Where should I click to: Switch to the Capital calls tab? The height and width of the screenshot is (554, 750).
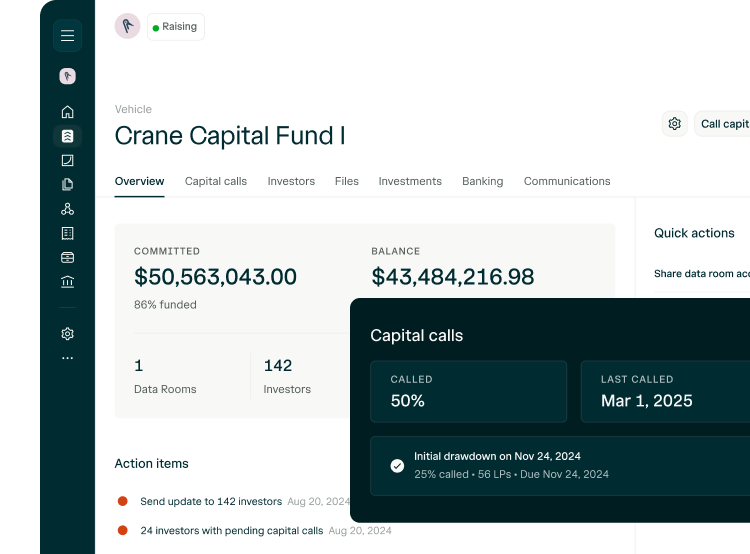click(216, 181)
